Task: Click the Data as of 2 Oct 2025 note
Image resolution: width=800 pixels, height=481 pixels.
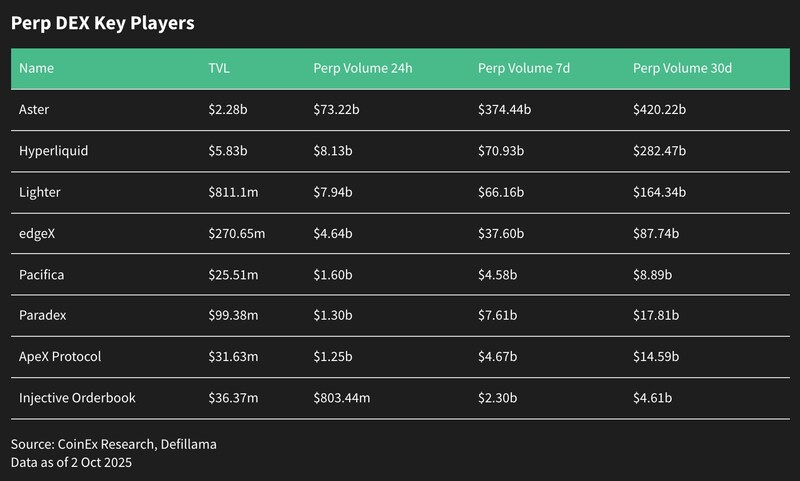Action: (71, 462)
